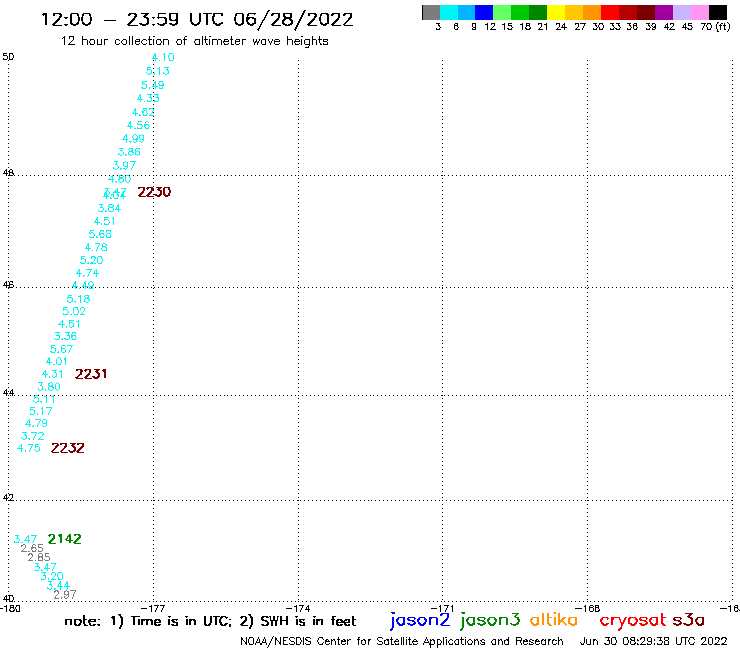This screenshot has height=650, width=740.
Task: Select the 4.62 wave height value
Action: click(143, 112)
